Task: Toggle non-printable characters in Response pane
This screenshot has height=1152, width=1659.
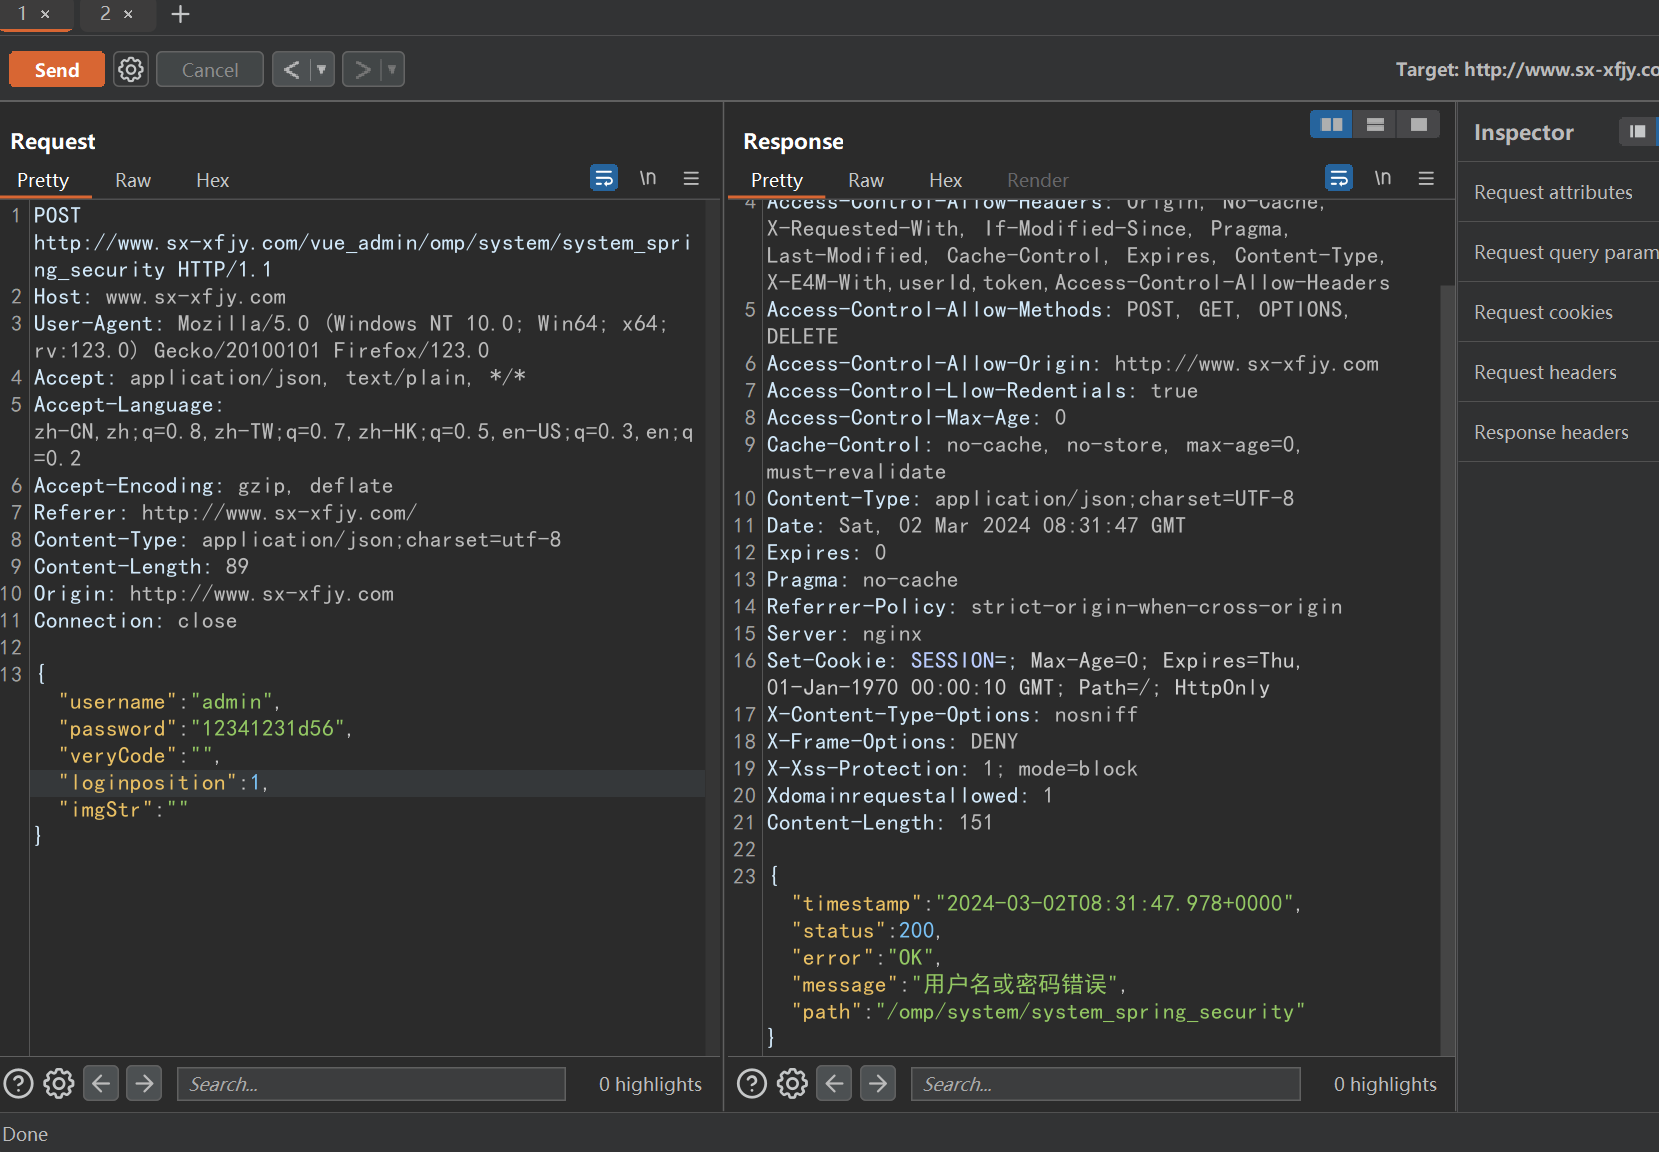Action: (x=1383, y=178)
